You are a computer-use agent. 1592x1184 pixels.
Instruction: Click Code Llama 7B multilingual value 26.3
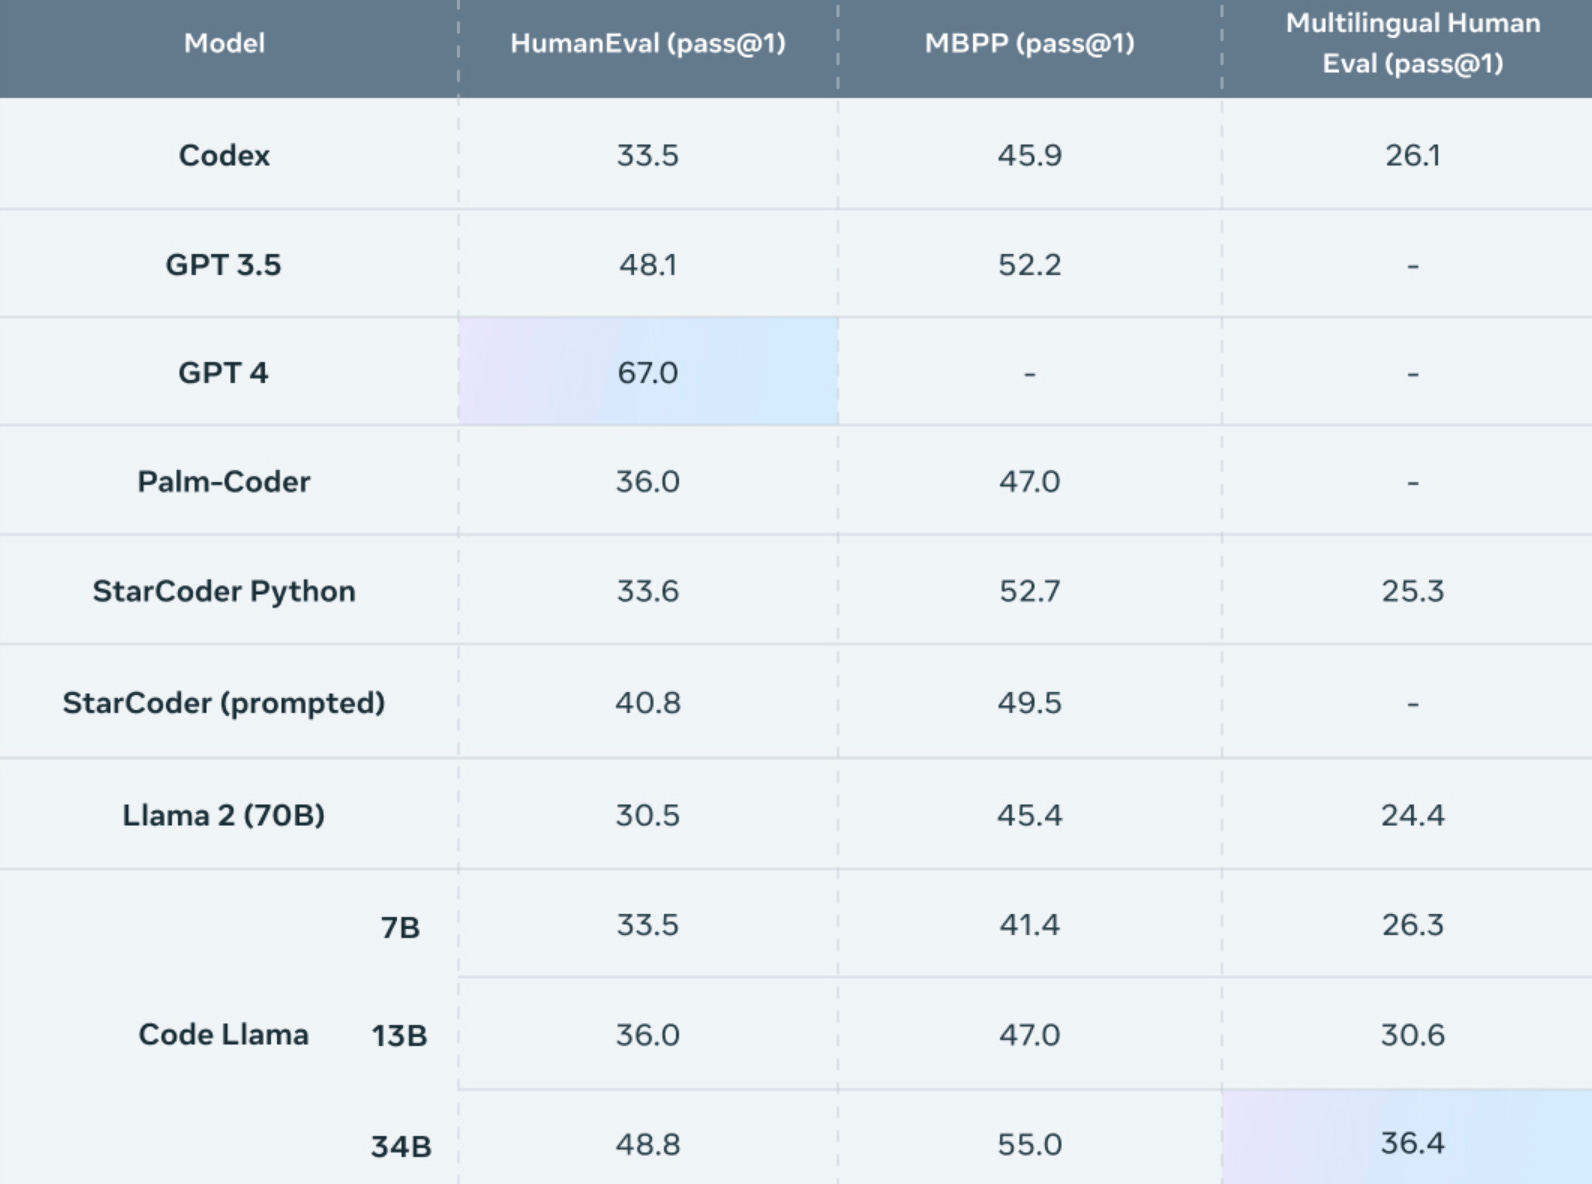pos(1413,924)
